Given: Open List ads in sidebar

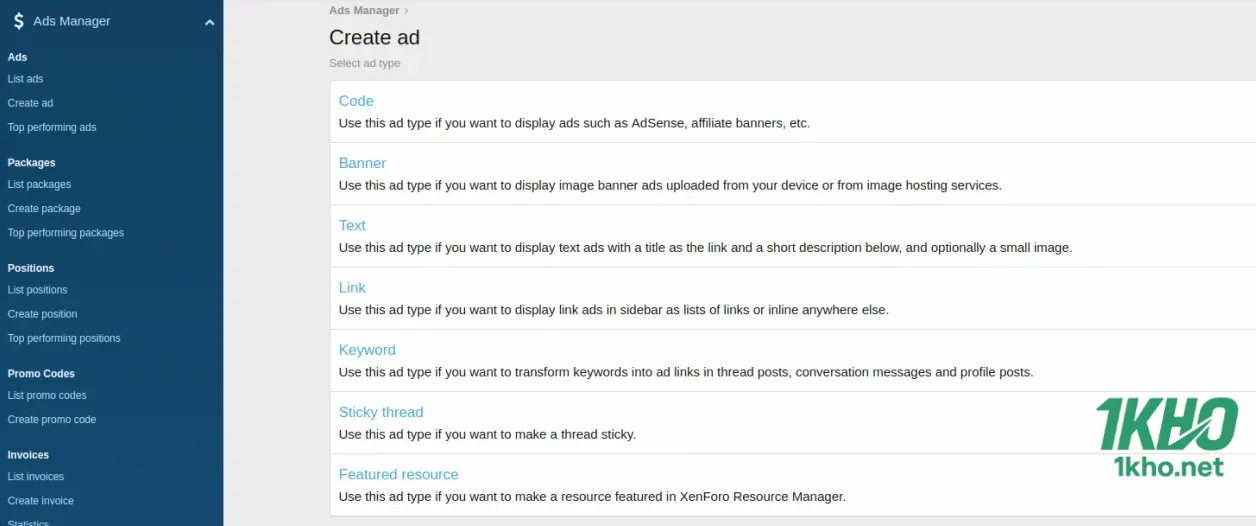Looking at the screenshot, I should 25,79.
